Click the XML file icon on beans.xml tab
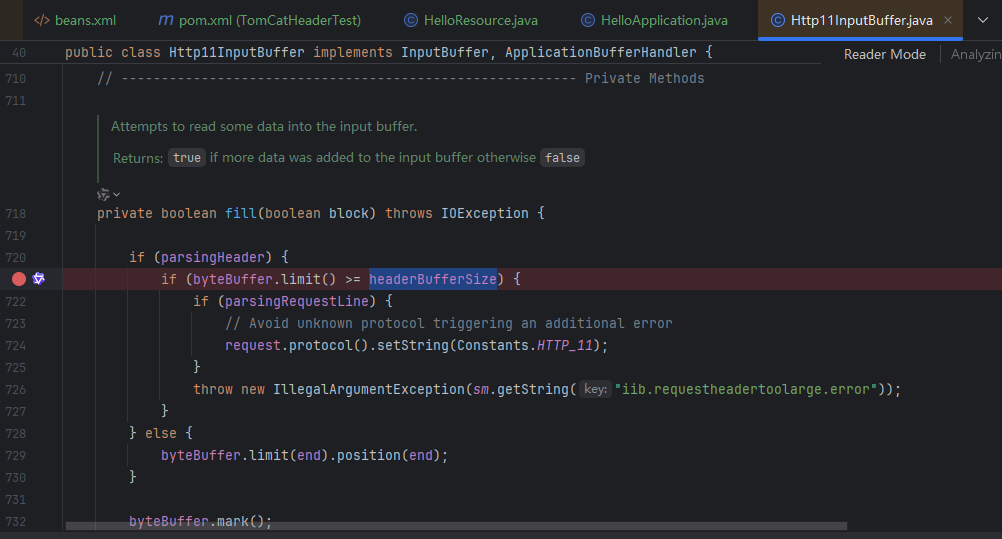1002x539 pixels. pos(42,20)
